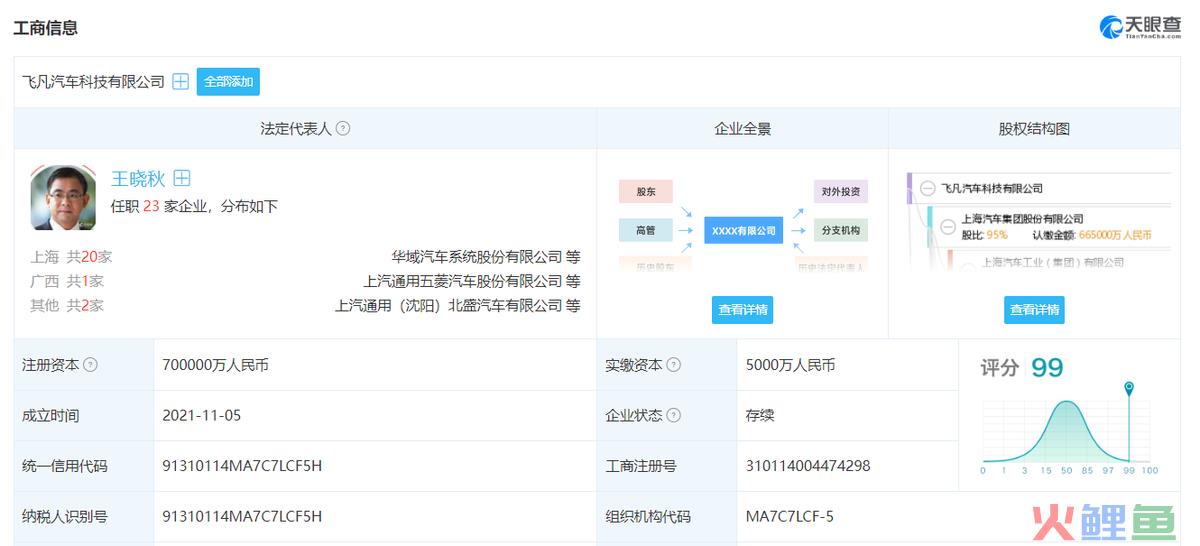Click 665000万人民币 subscribed amount
This screenshot has height=546, width=1200.
1115,235
